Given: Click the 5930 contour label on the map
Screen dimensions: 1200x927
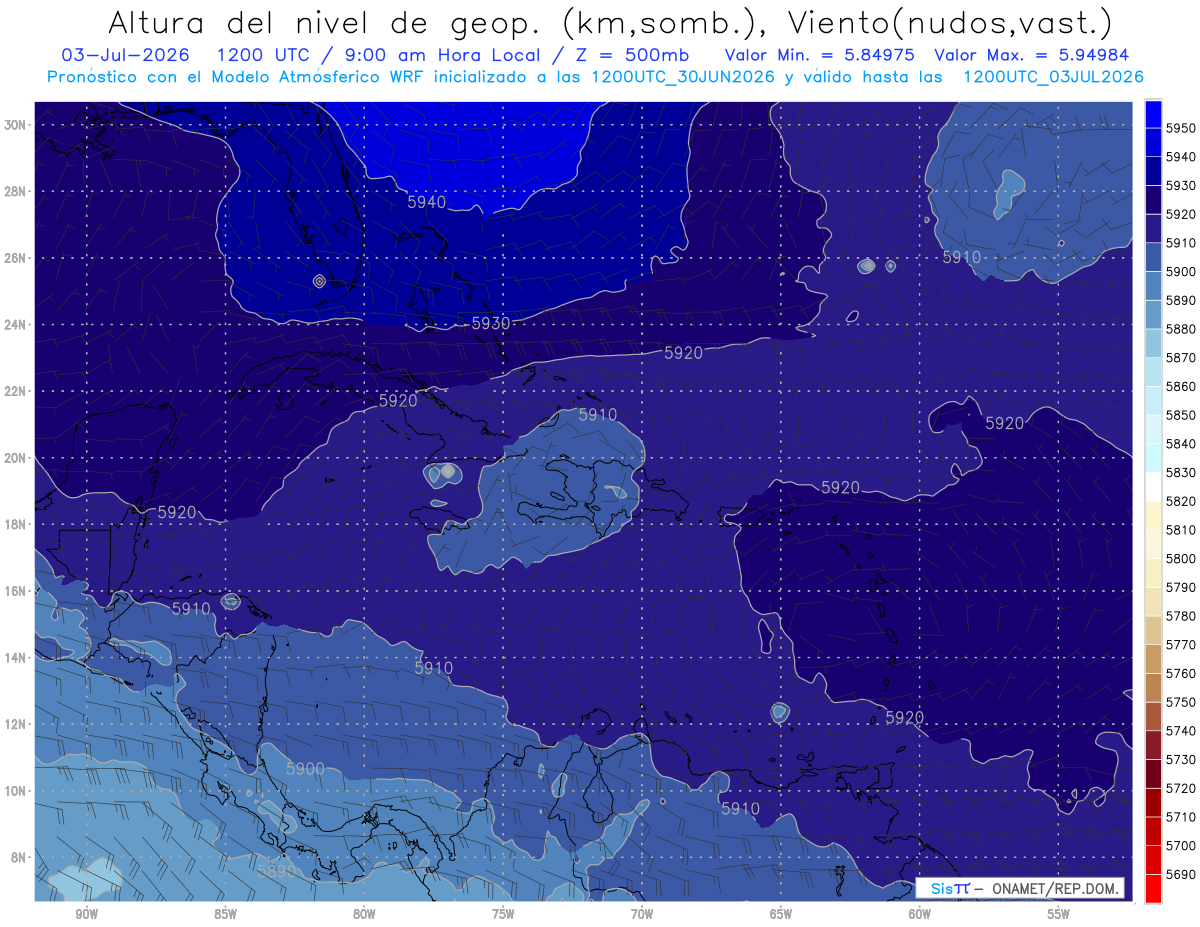Looking at the screenshot, I should click(491, 323).
